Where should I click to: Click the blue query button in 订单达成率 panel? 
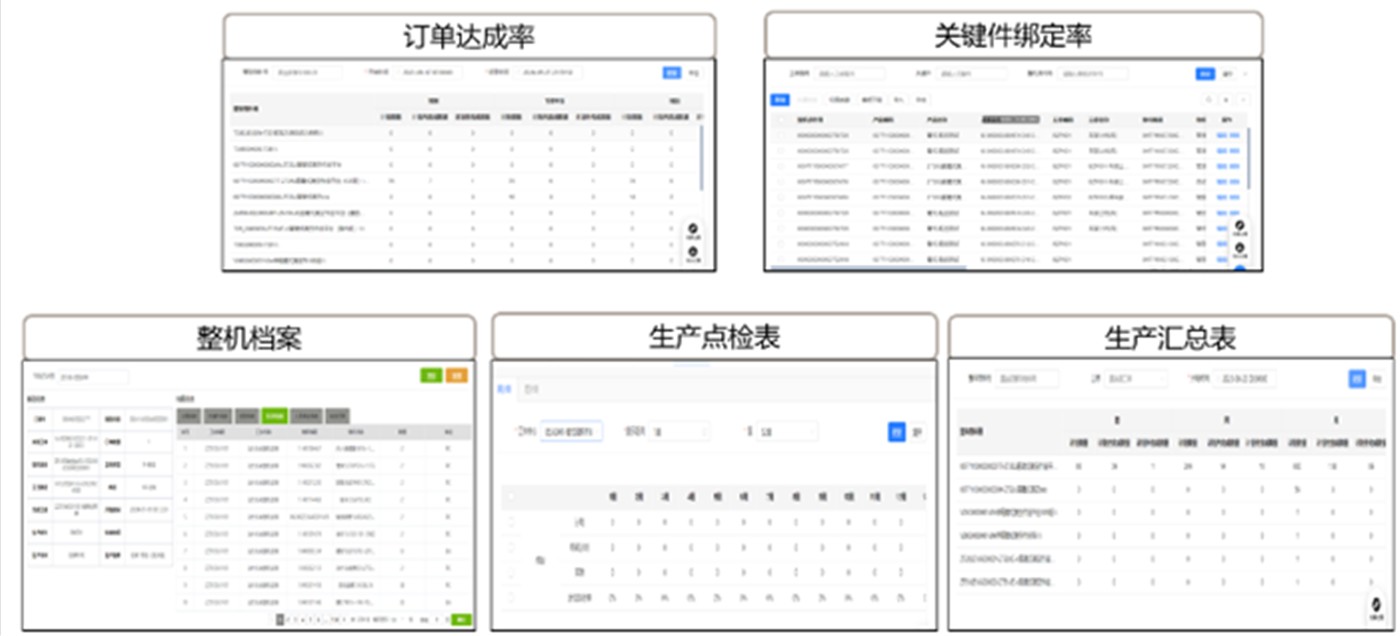(672, 73)
